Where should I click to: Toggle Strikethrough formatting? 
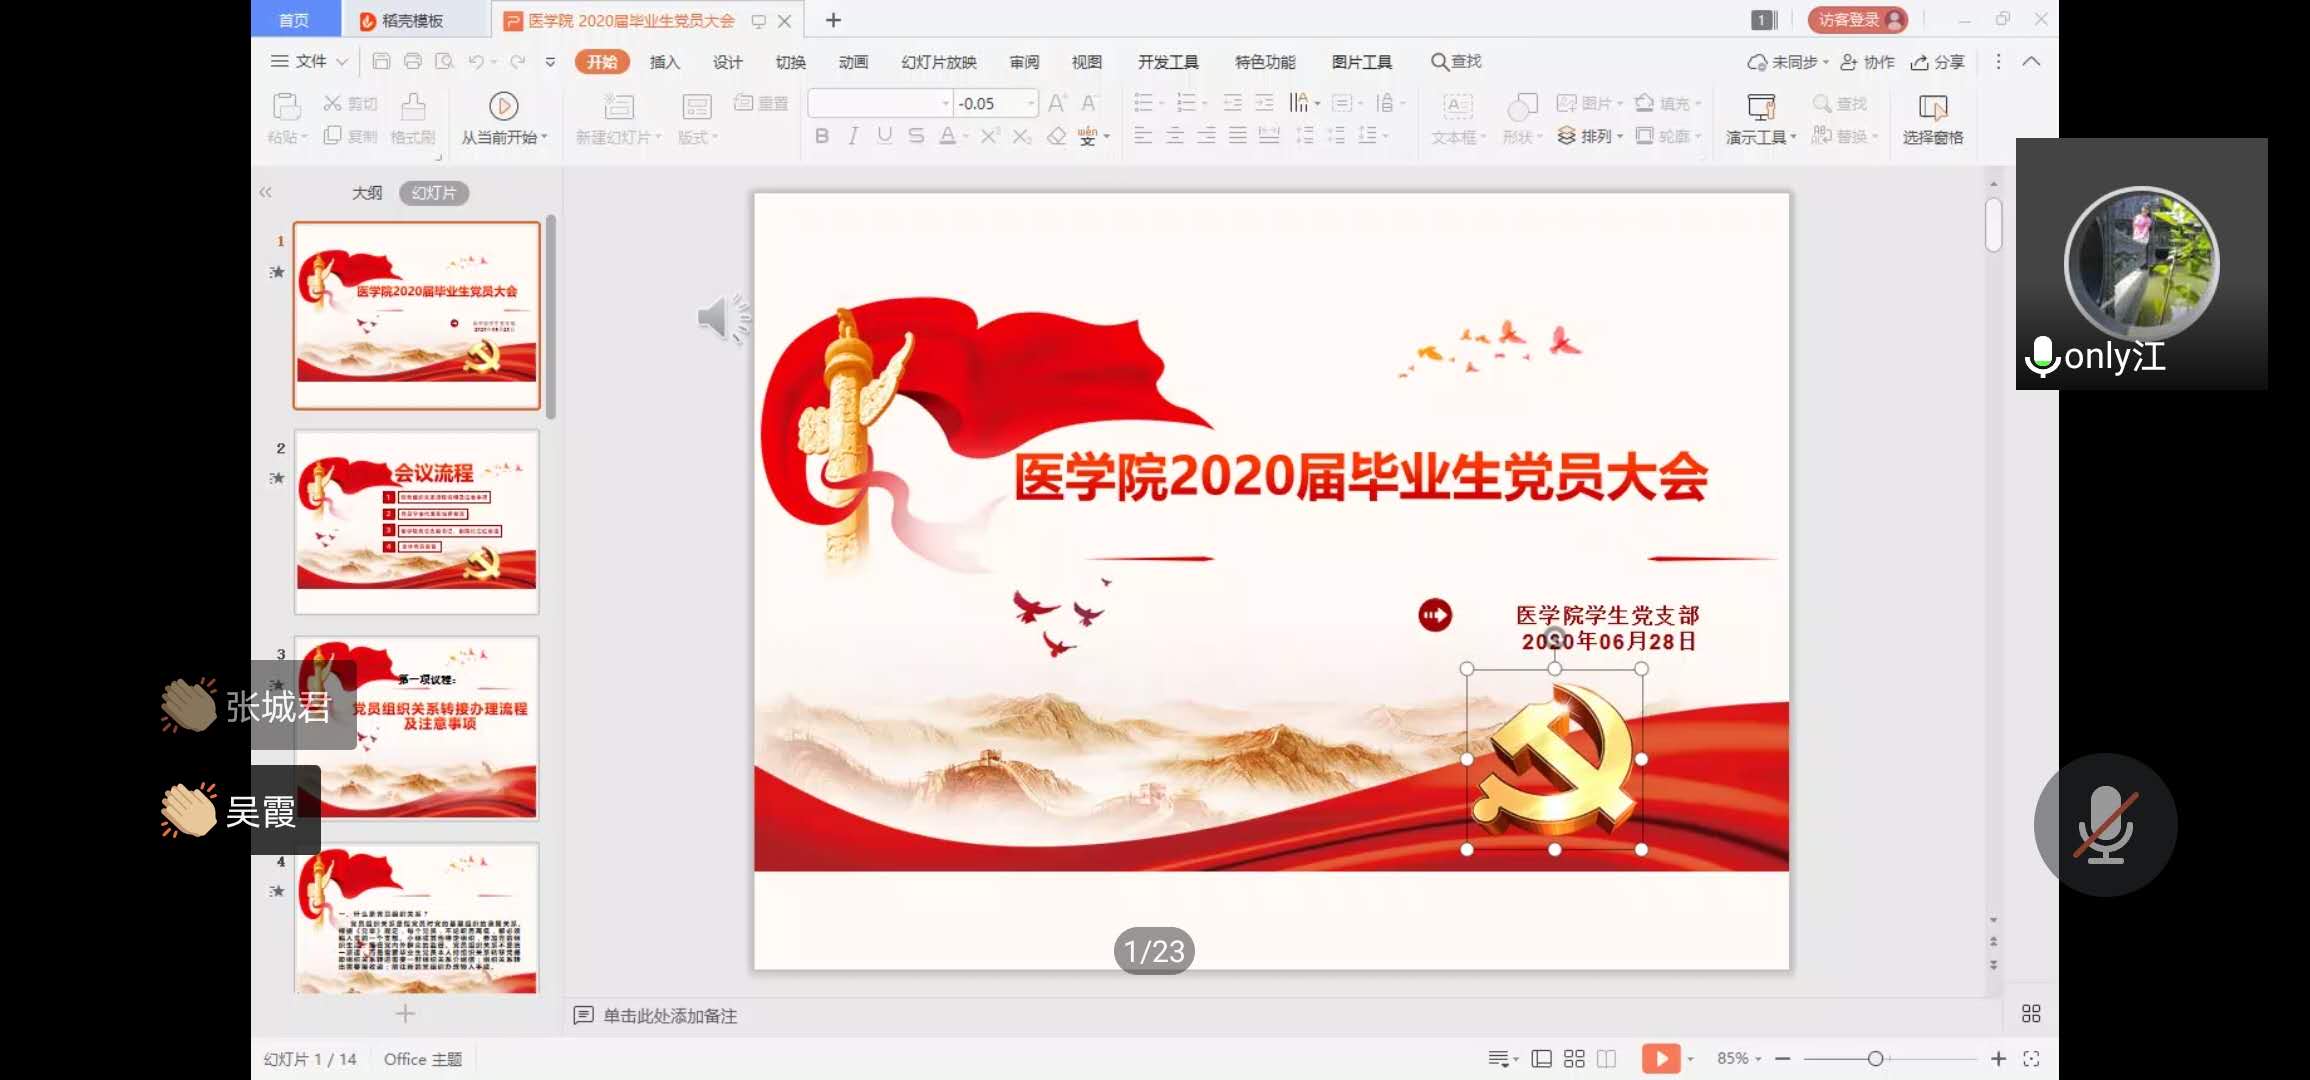tap(916, 135)
